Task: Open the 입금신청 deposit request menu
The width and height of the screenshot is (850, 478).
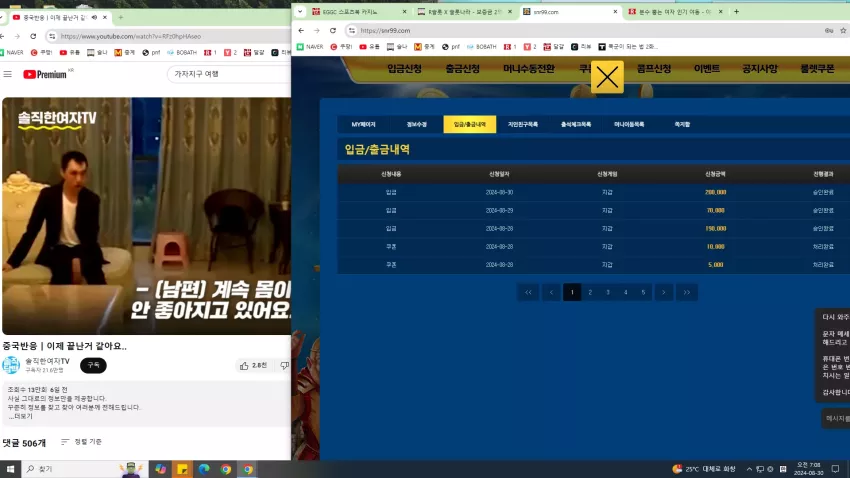Action: (404, 69)
